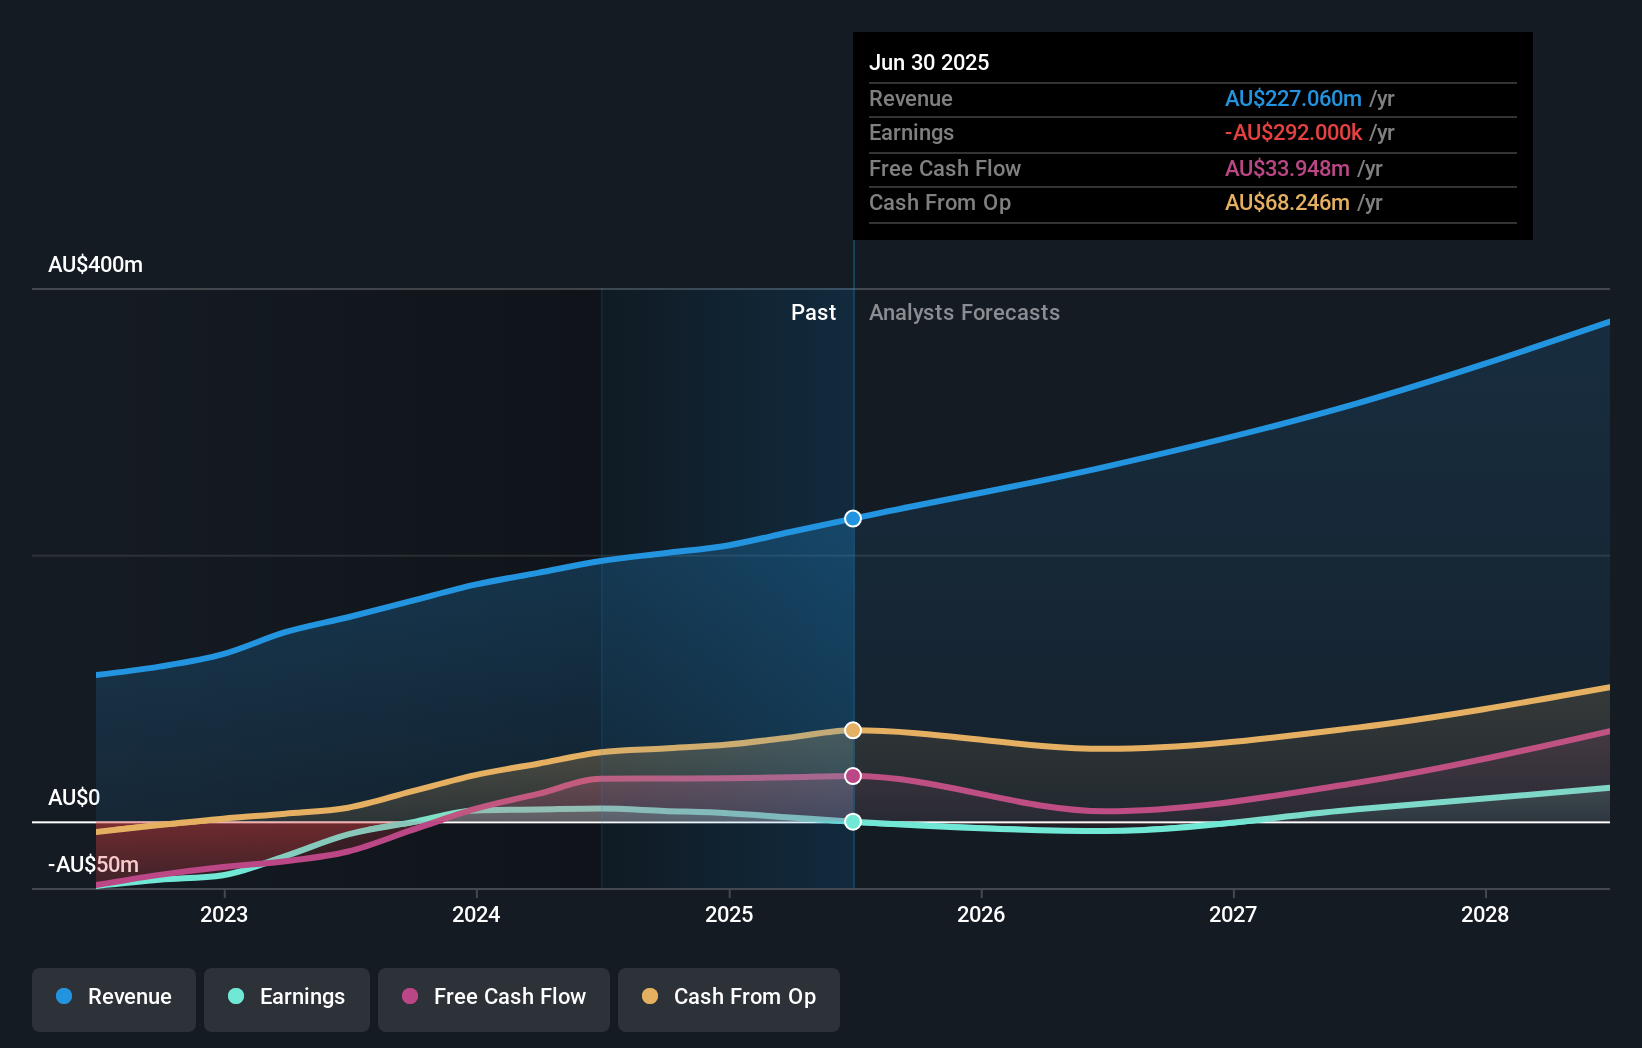Click the Past section of the chart
Image resolution: width=1642 pixels, height=1048 pixels.
(813, 312)
